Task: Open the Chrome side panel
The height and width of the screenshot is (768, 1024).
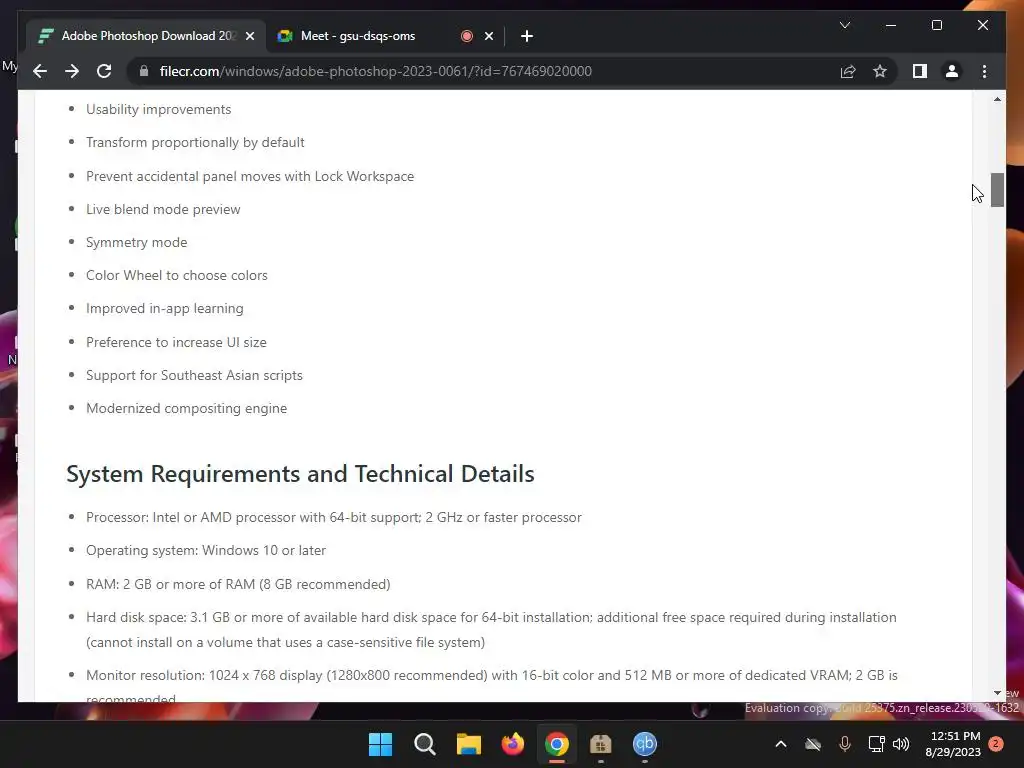Action: tap(920, 71)
